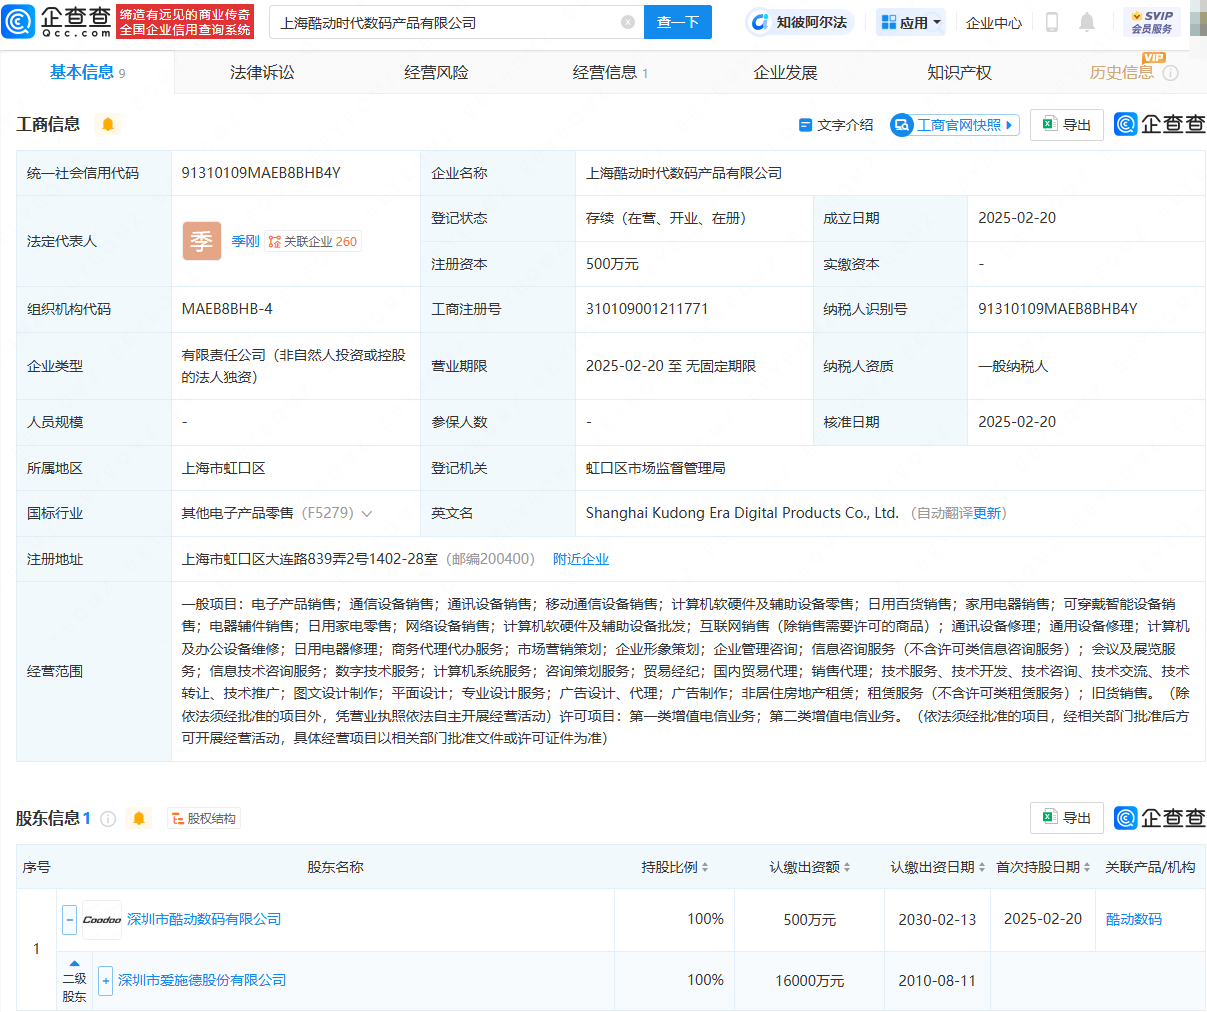Click Coodoo logo thumbnail
Viewport: 1207px width, 1012px height.
point(102,919)
